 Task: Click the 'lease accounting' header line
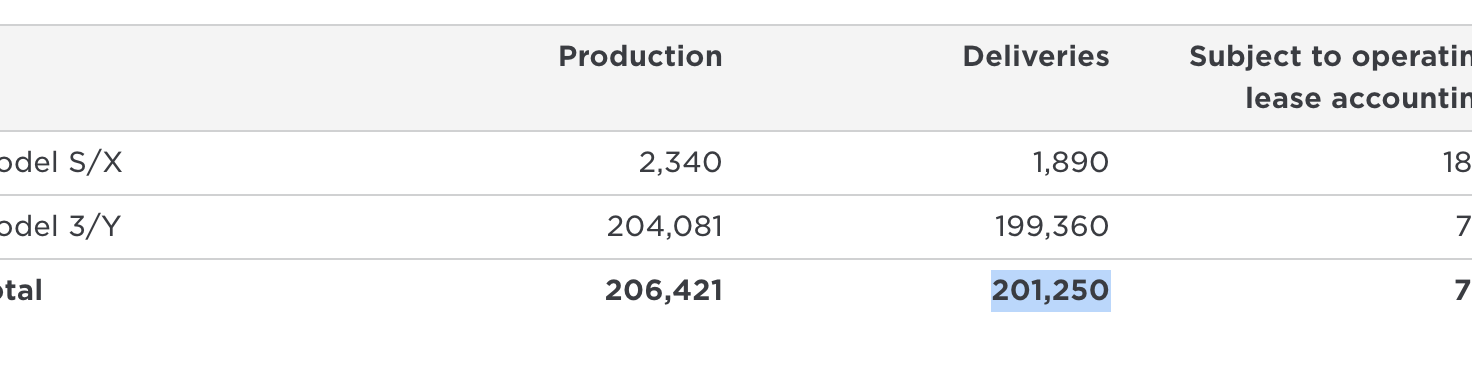[1358, 99]
